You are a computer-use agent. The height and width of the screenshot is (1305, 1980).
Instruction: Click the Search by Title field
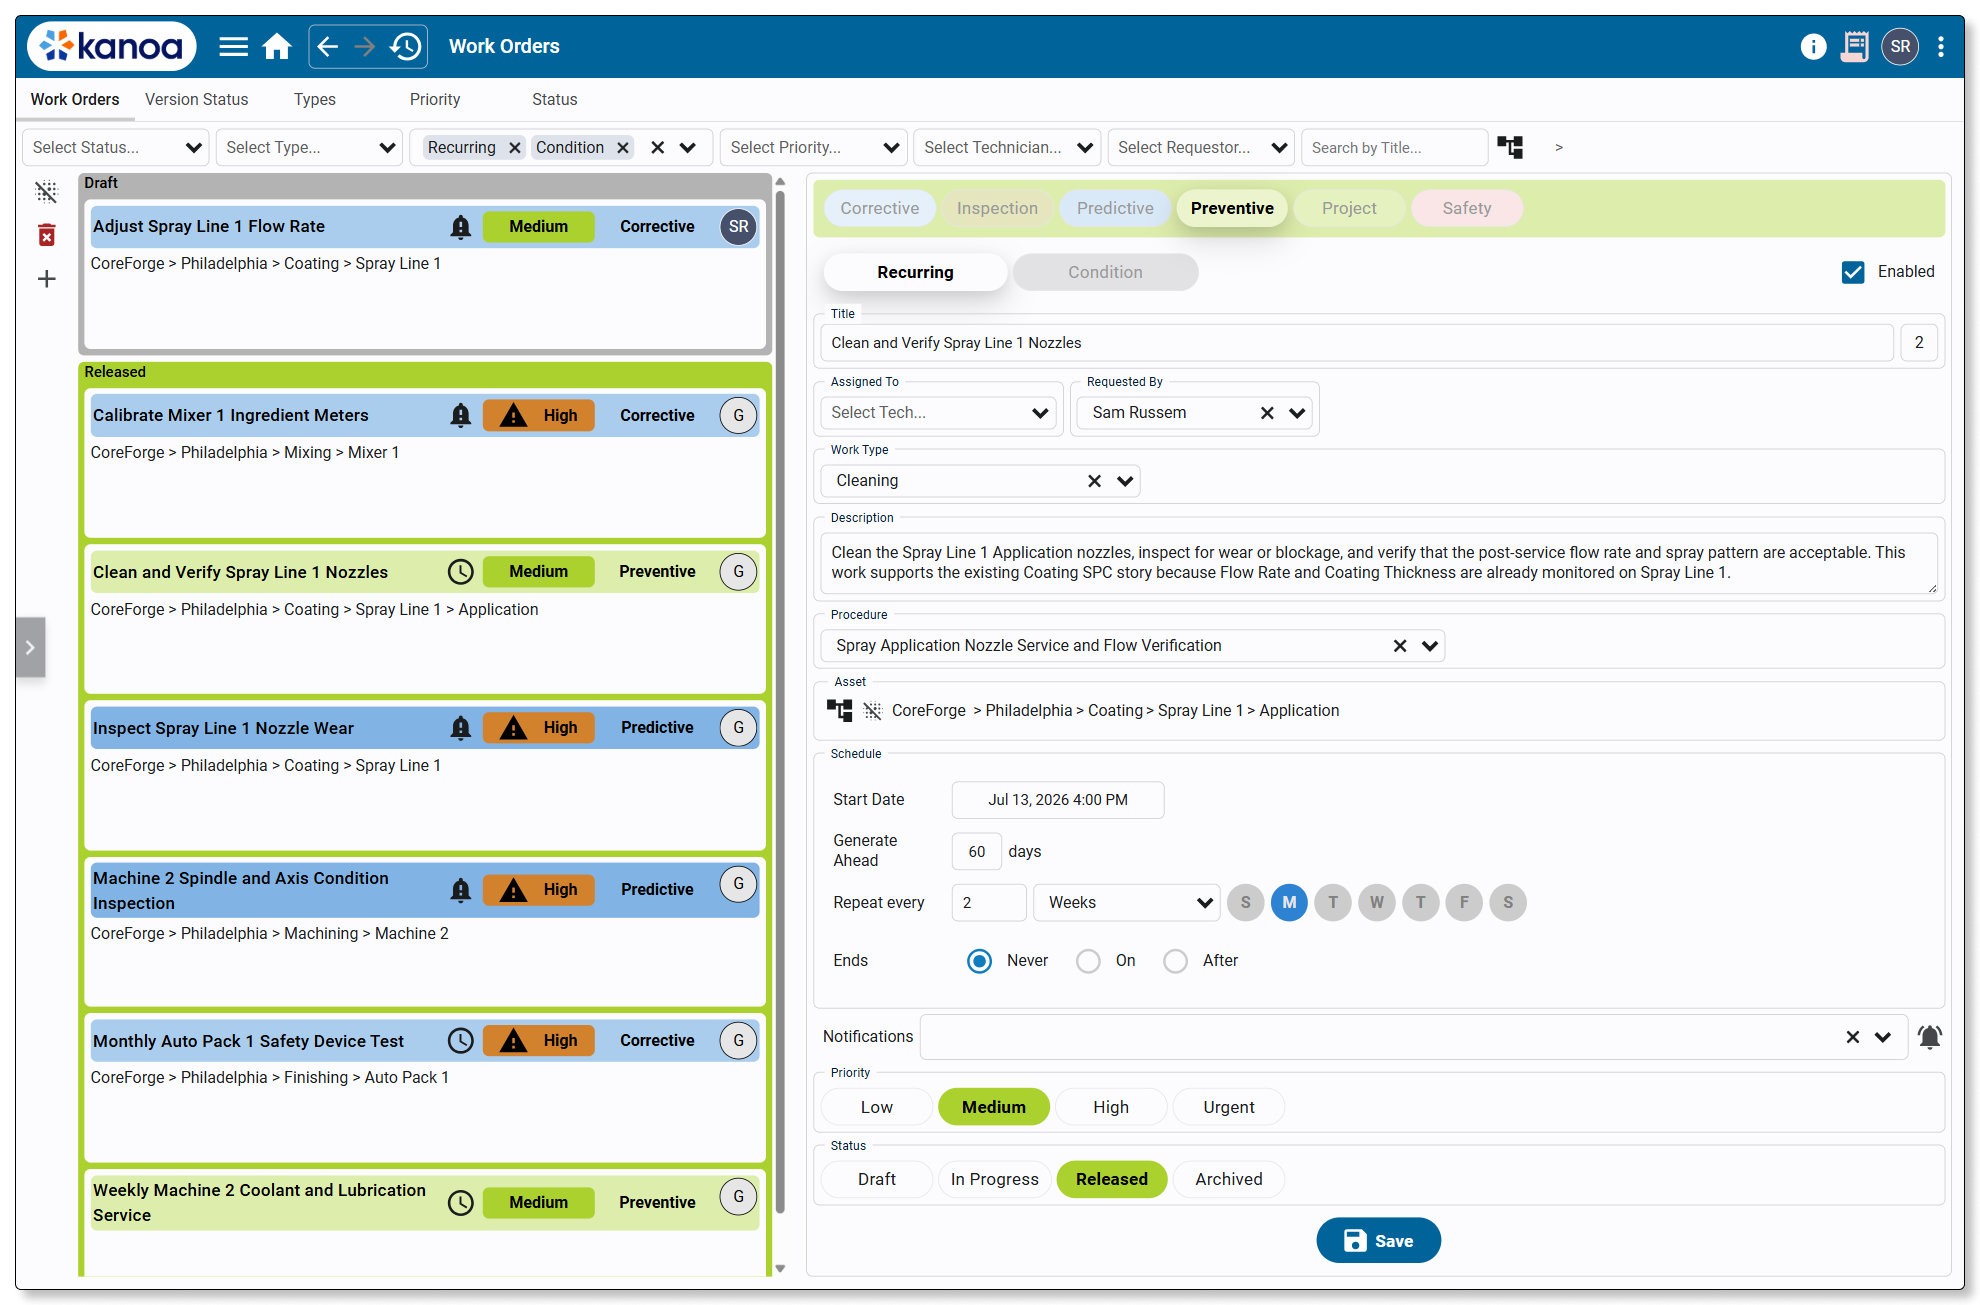coord(1394,148)
